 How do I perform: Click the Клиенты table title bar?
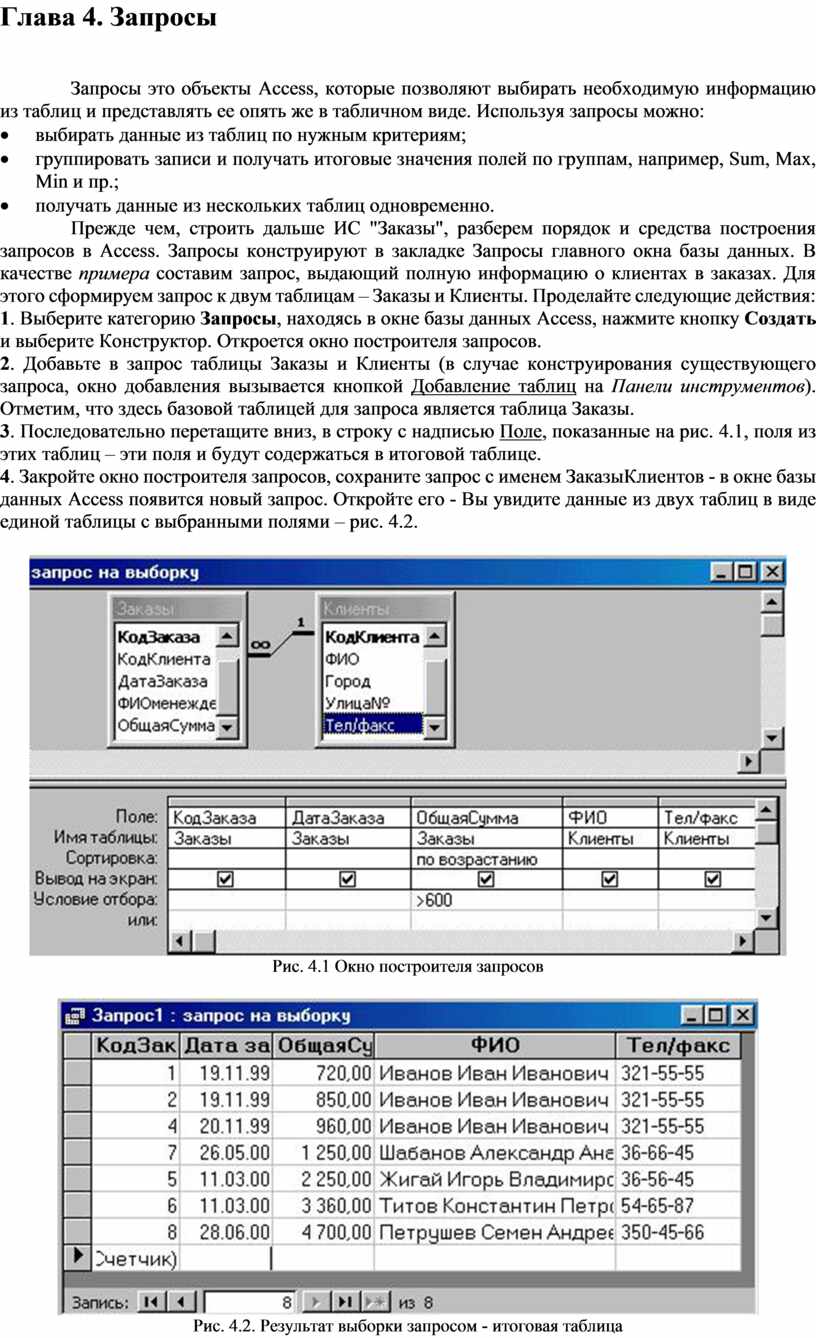pos(384,608)
